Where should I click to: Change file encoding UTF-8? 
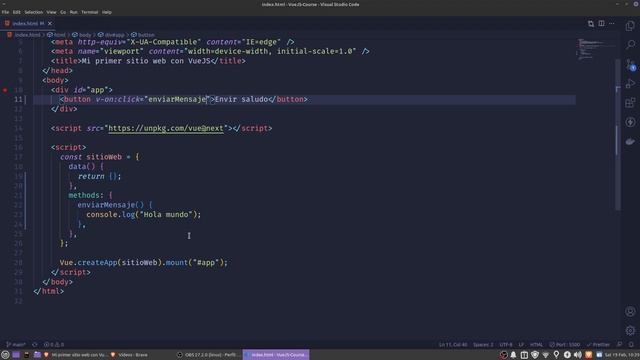pyautogui.click(x=506, y=344)
